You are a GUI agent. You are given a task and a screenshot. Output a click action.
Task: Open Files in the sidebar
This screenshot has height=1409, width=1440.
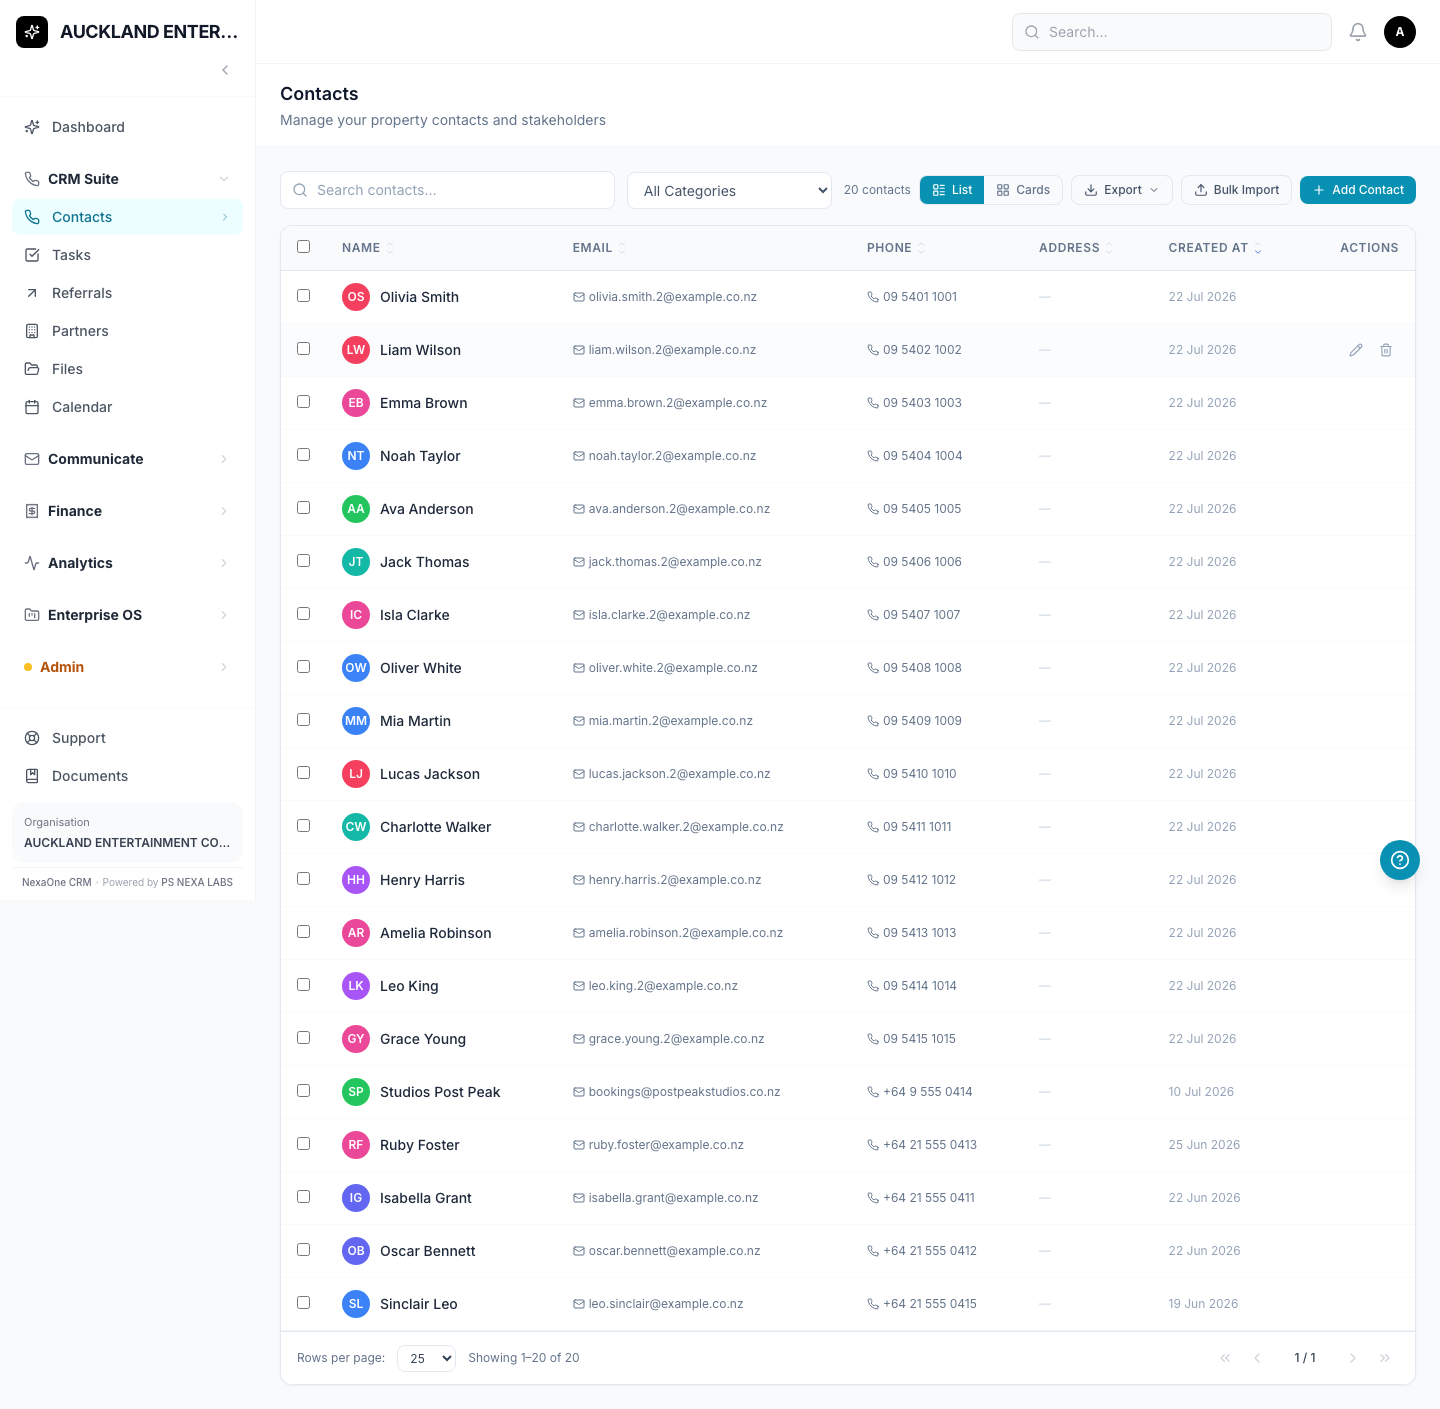127,369
